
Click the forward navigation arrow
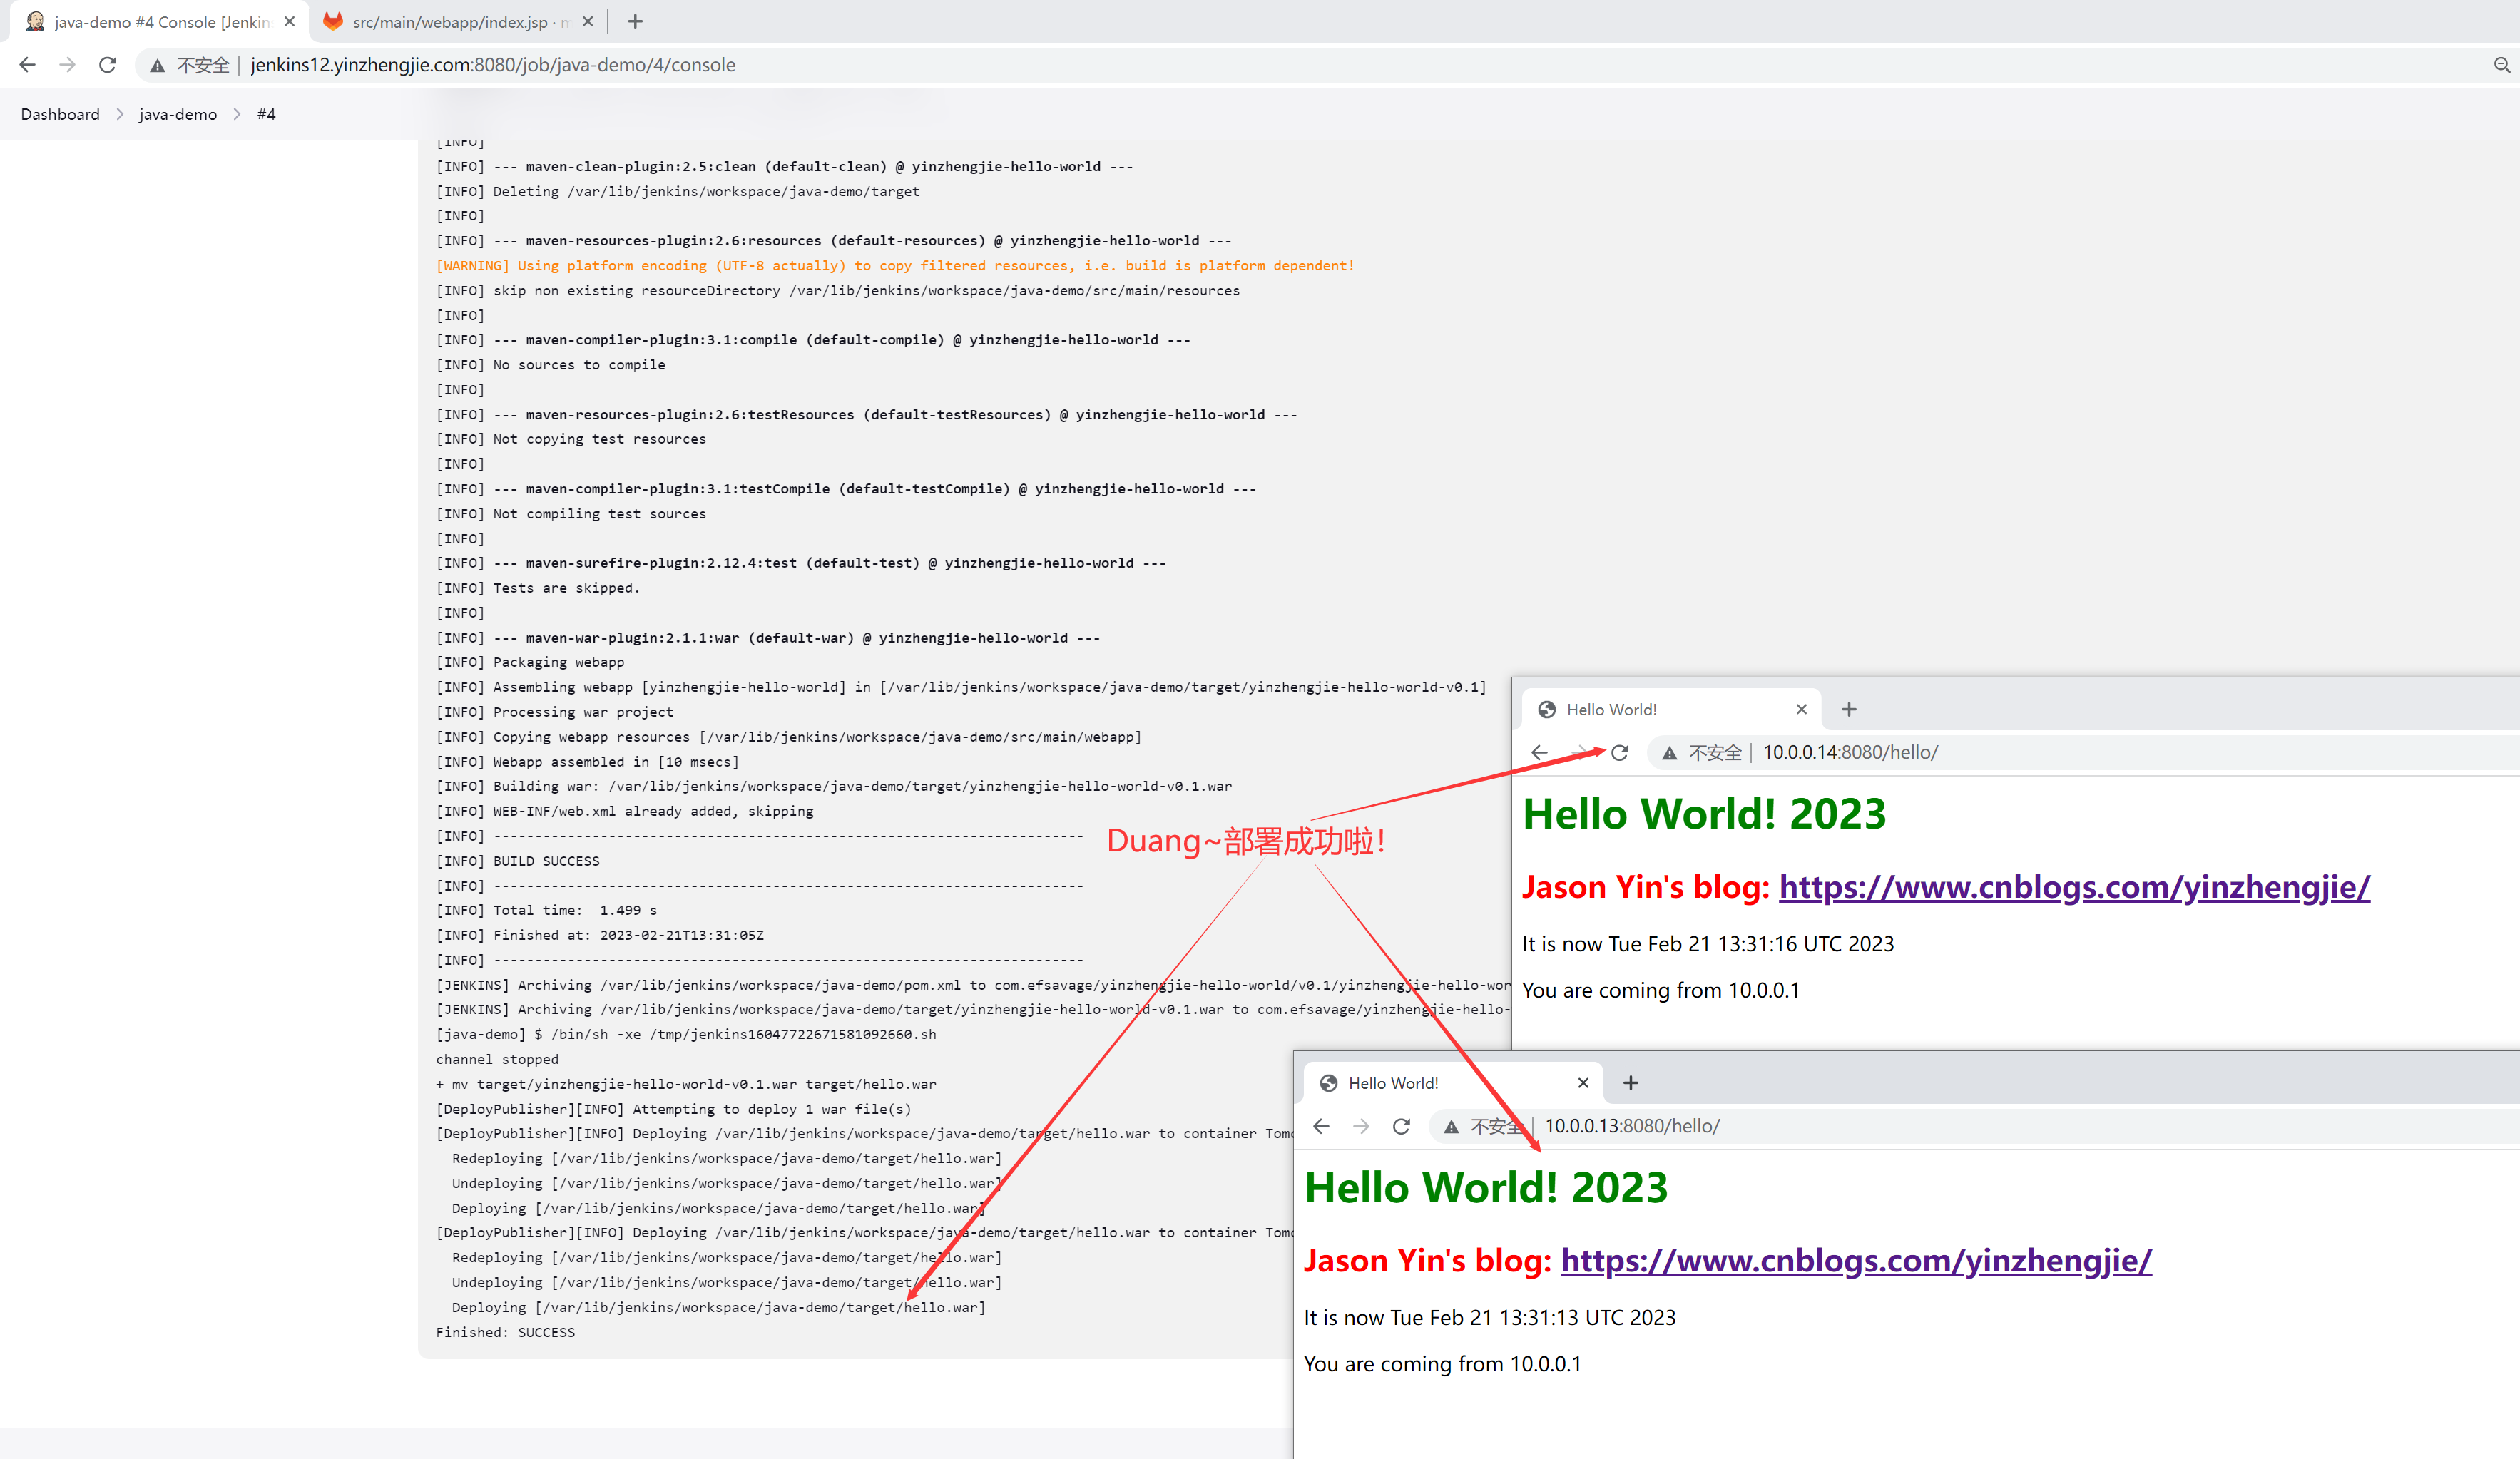coord(67,65)
